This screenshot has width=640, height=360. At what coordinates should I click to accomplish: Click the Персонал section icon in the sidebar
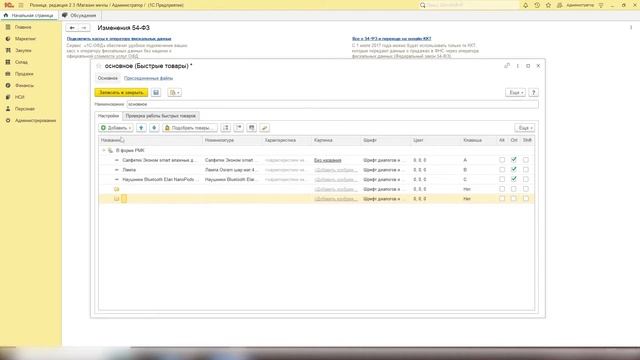tap(8, 109)
